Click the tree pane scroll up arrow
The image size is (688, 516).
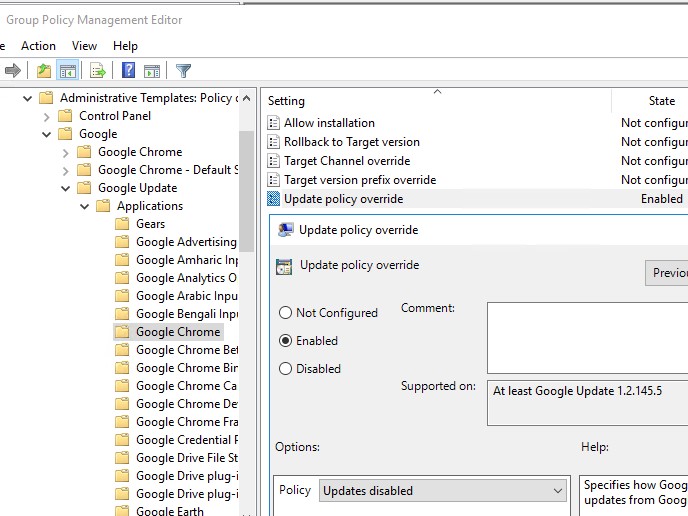coord(247,98)
